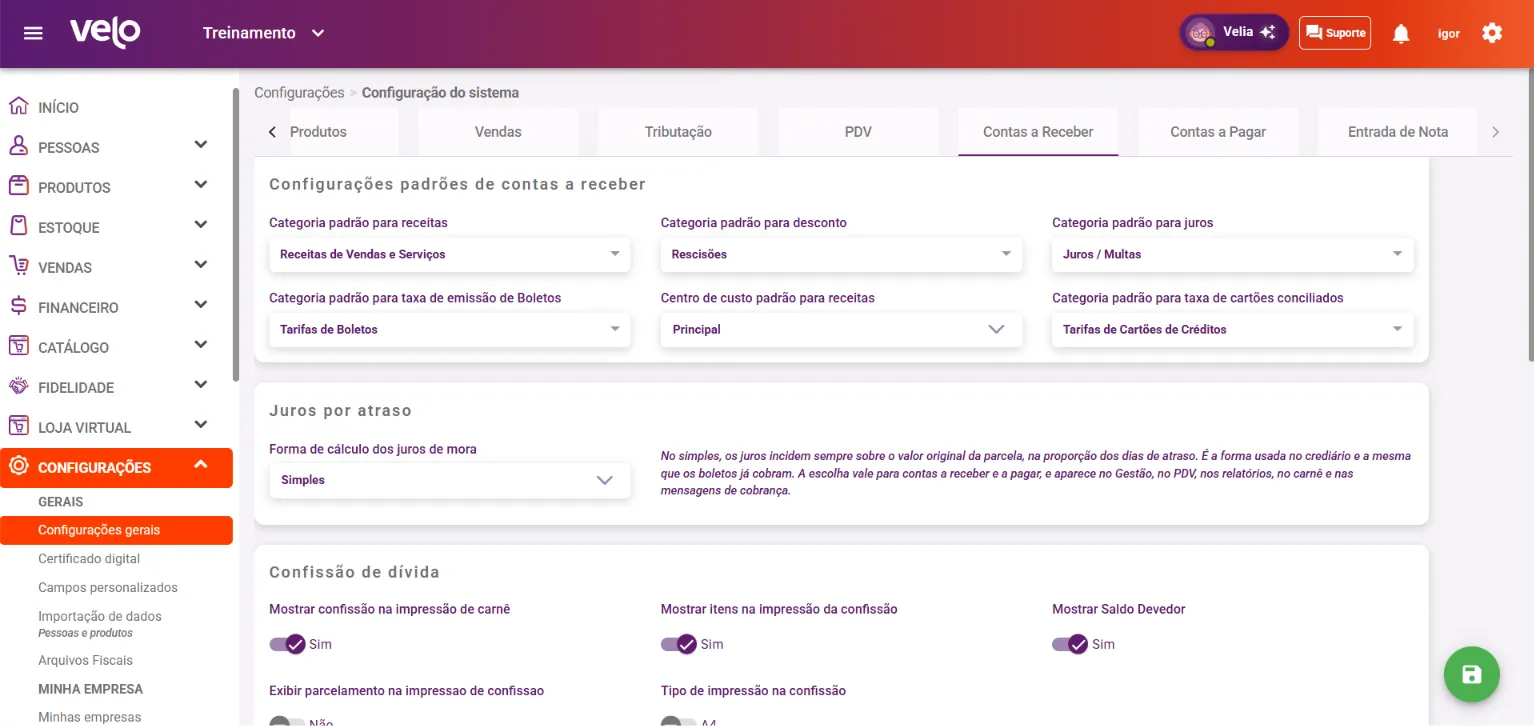
Task: Open taxa de cartões conciliados dropdown
Action: click(1233, 329)
